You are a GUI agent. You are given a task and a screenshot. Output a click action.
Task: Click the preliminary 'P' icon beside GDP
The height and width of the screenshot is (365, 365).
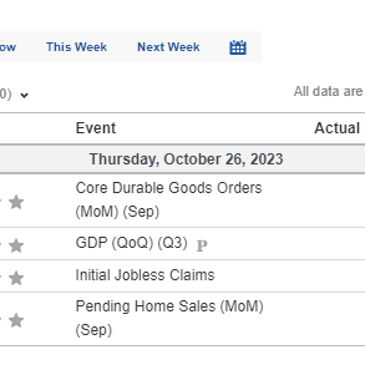(x=202, y=246)
